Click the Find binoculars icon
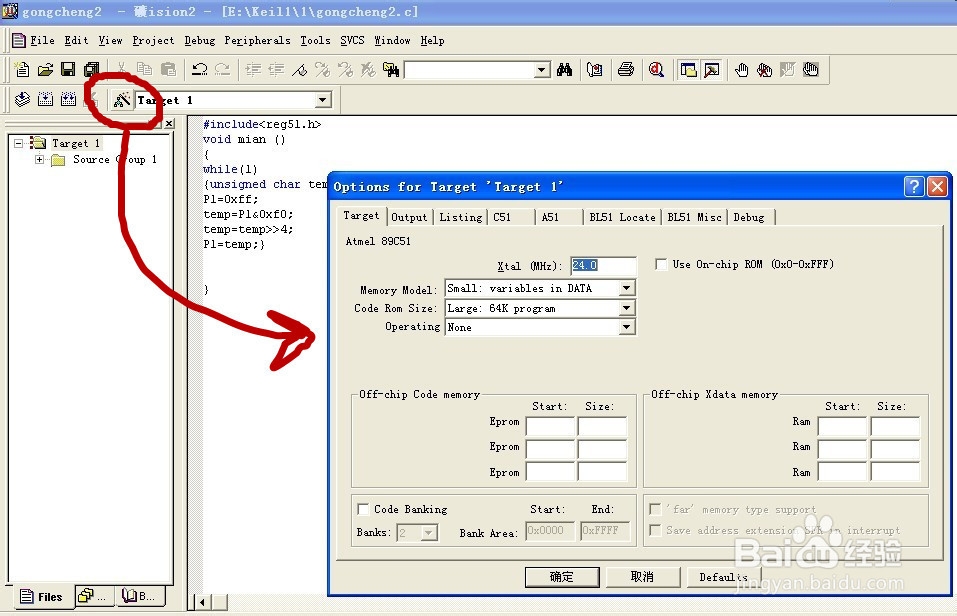The image size is (957, 616). click(x=565, y=70)
